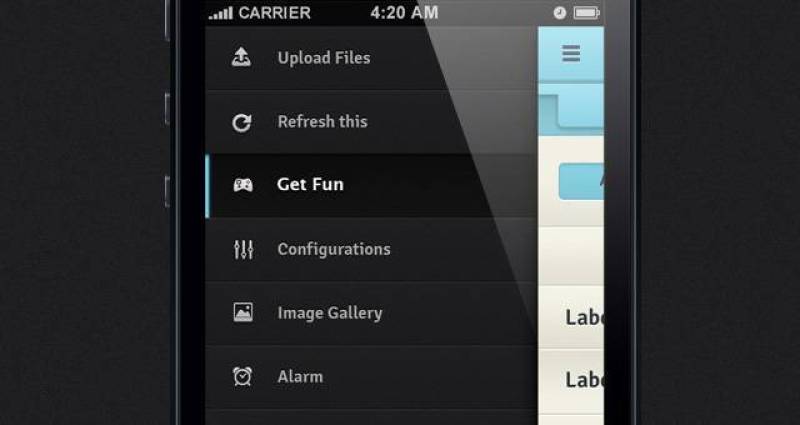Screen dimensions: 800x425
Task: Choose the Refresh this menu entry
Action: click(322, 122)
